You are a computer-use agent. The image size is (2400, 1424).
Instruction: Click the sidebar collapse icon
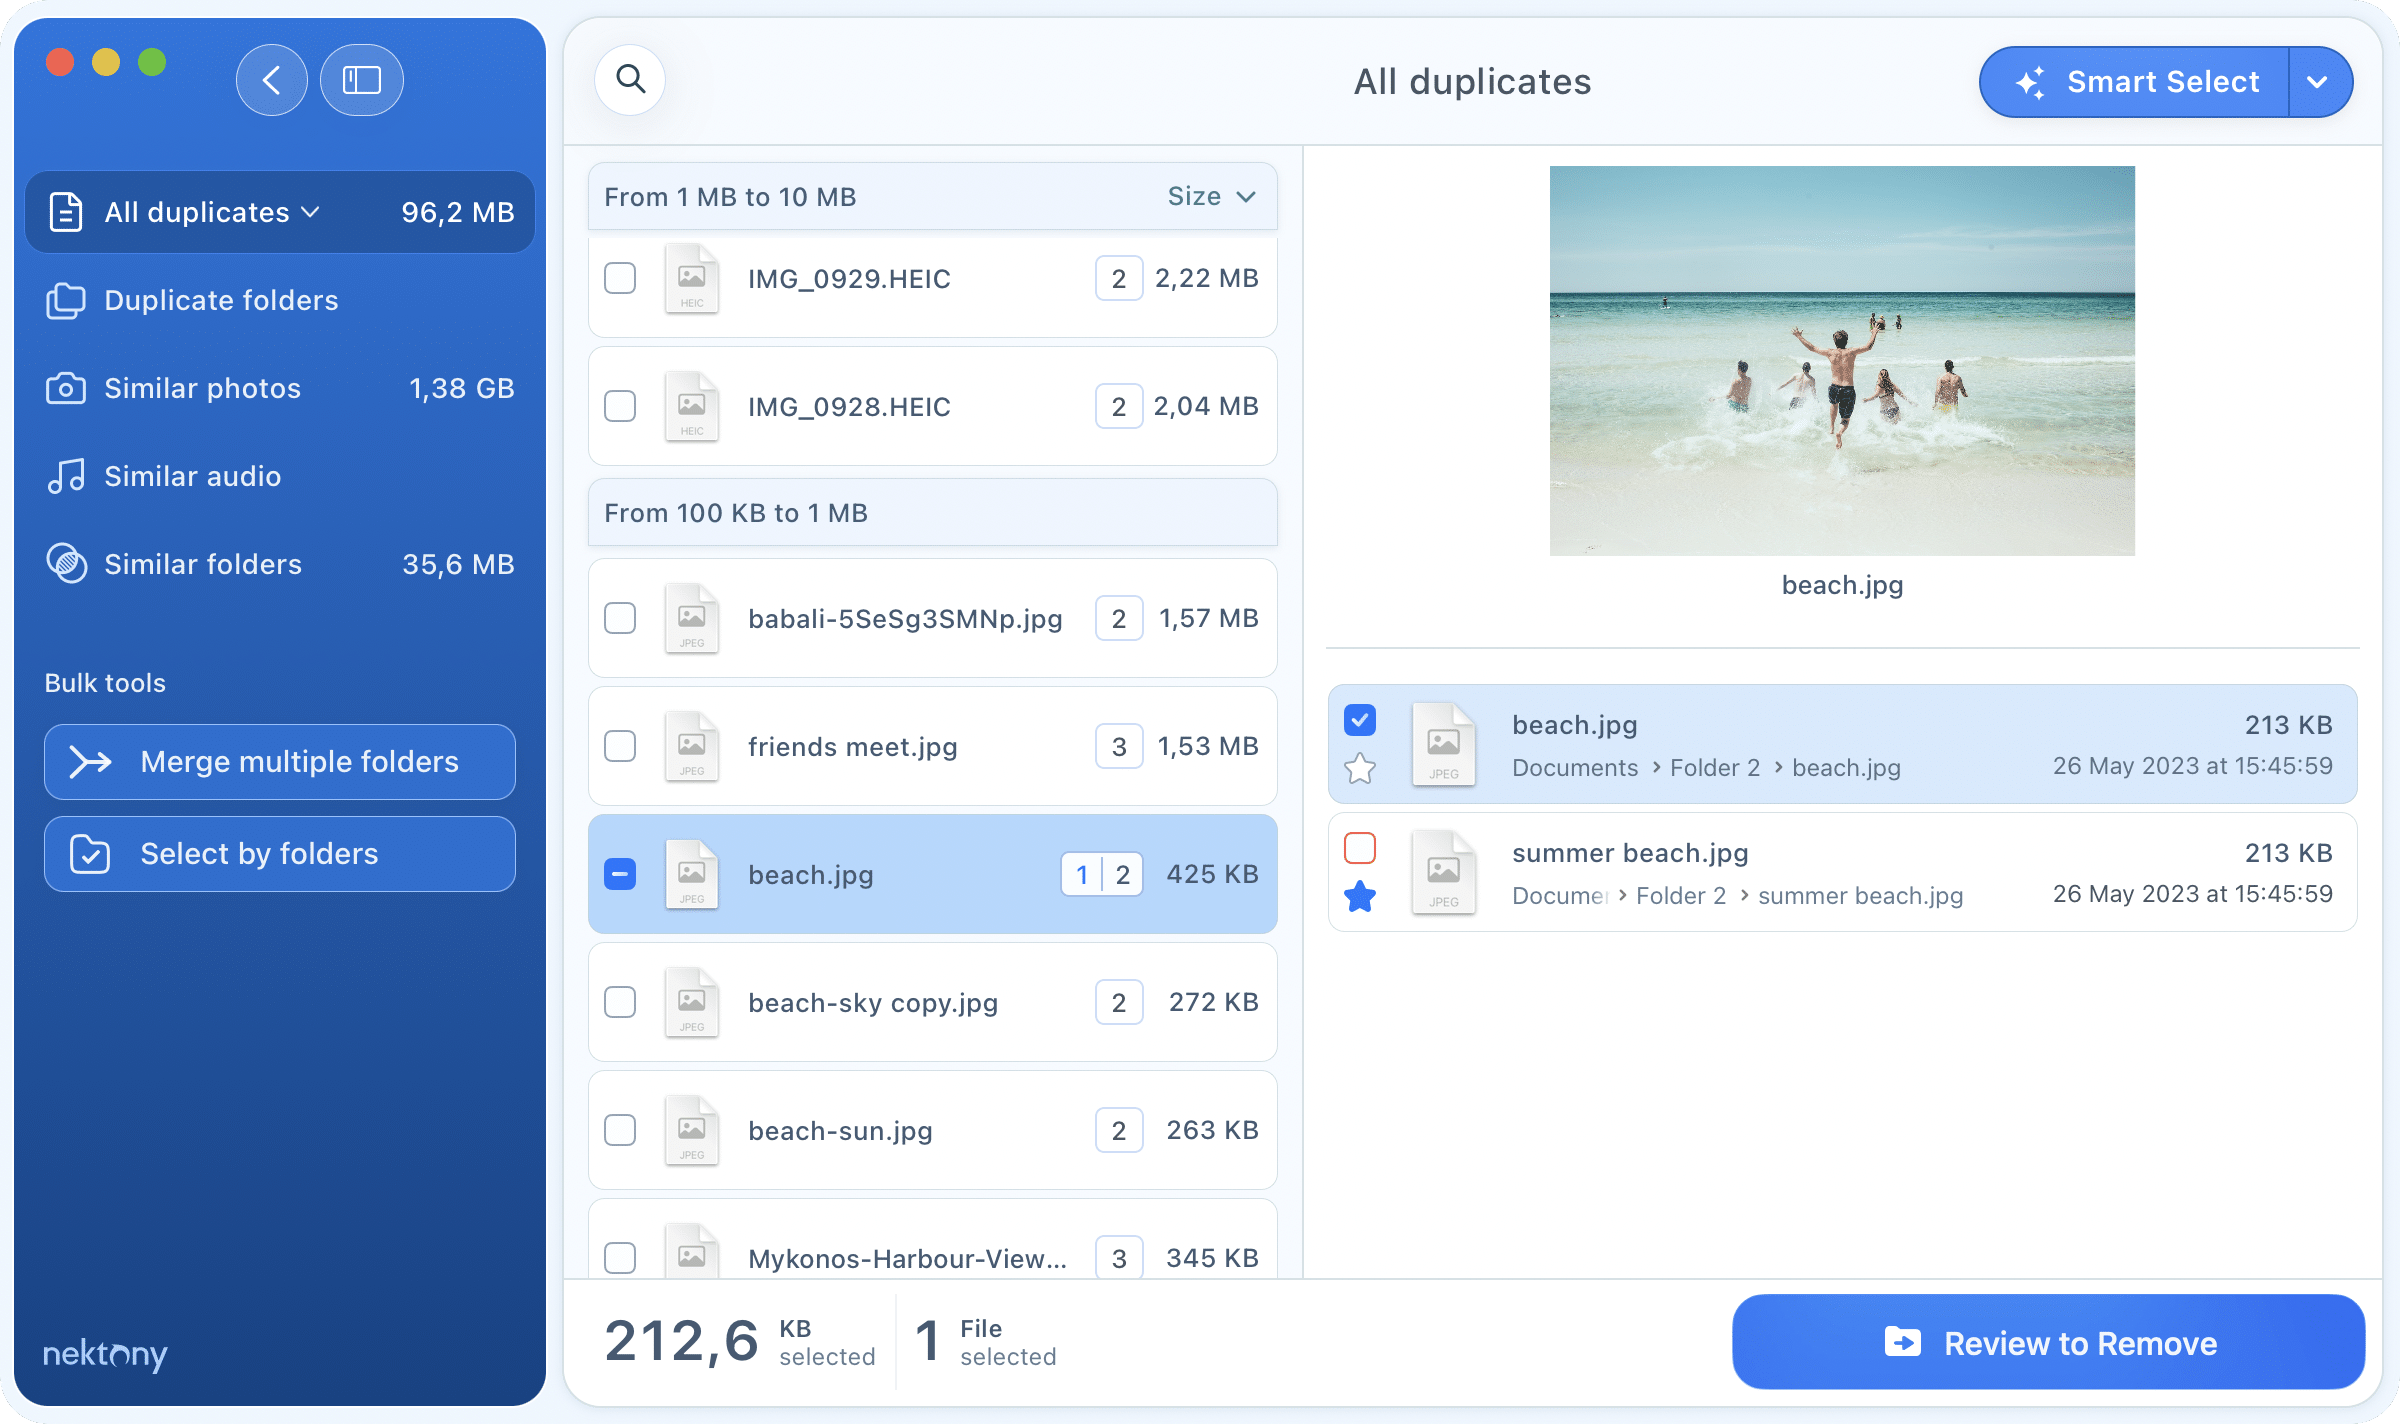[x=361, y=80]
